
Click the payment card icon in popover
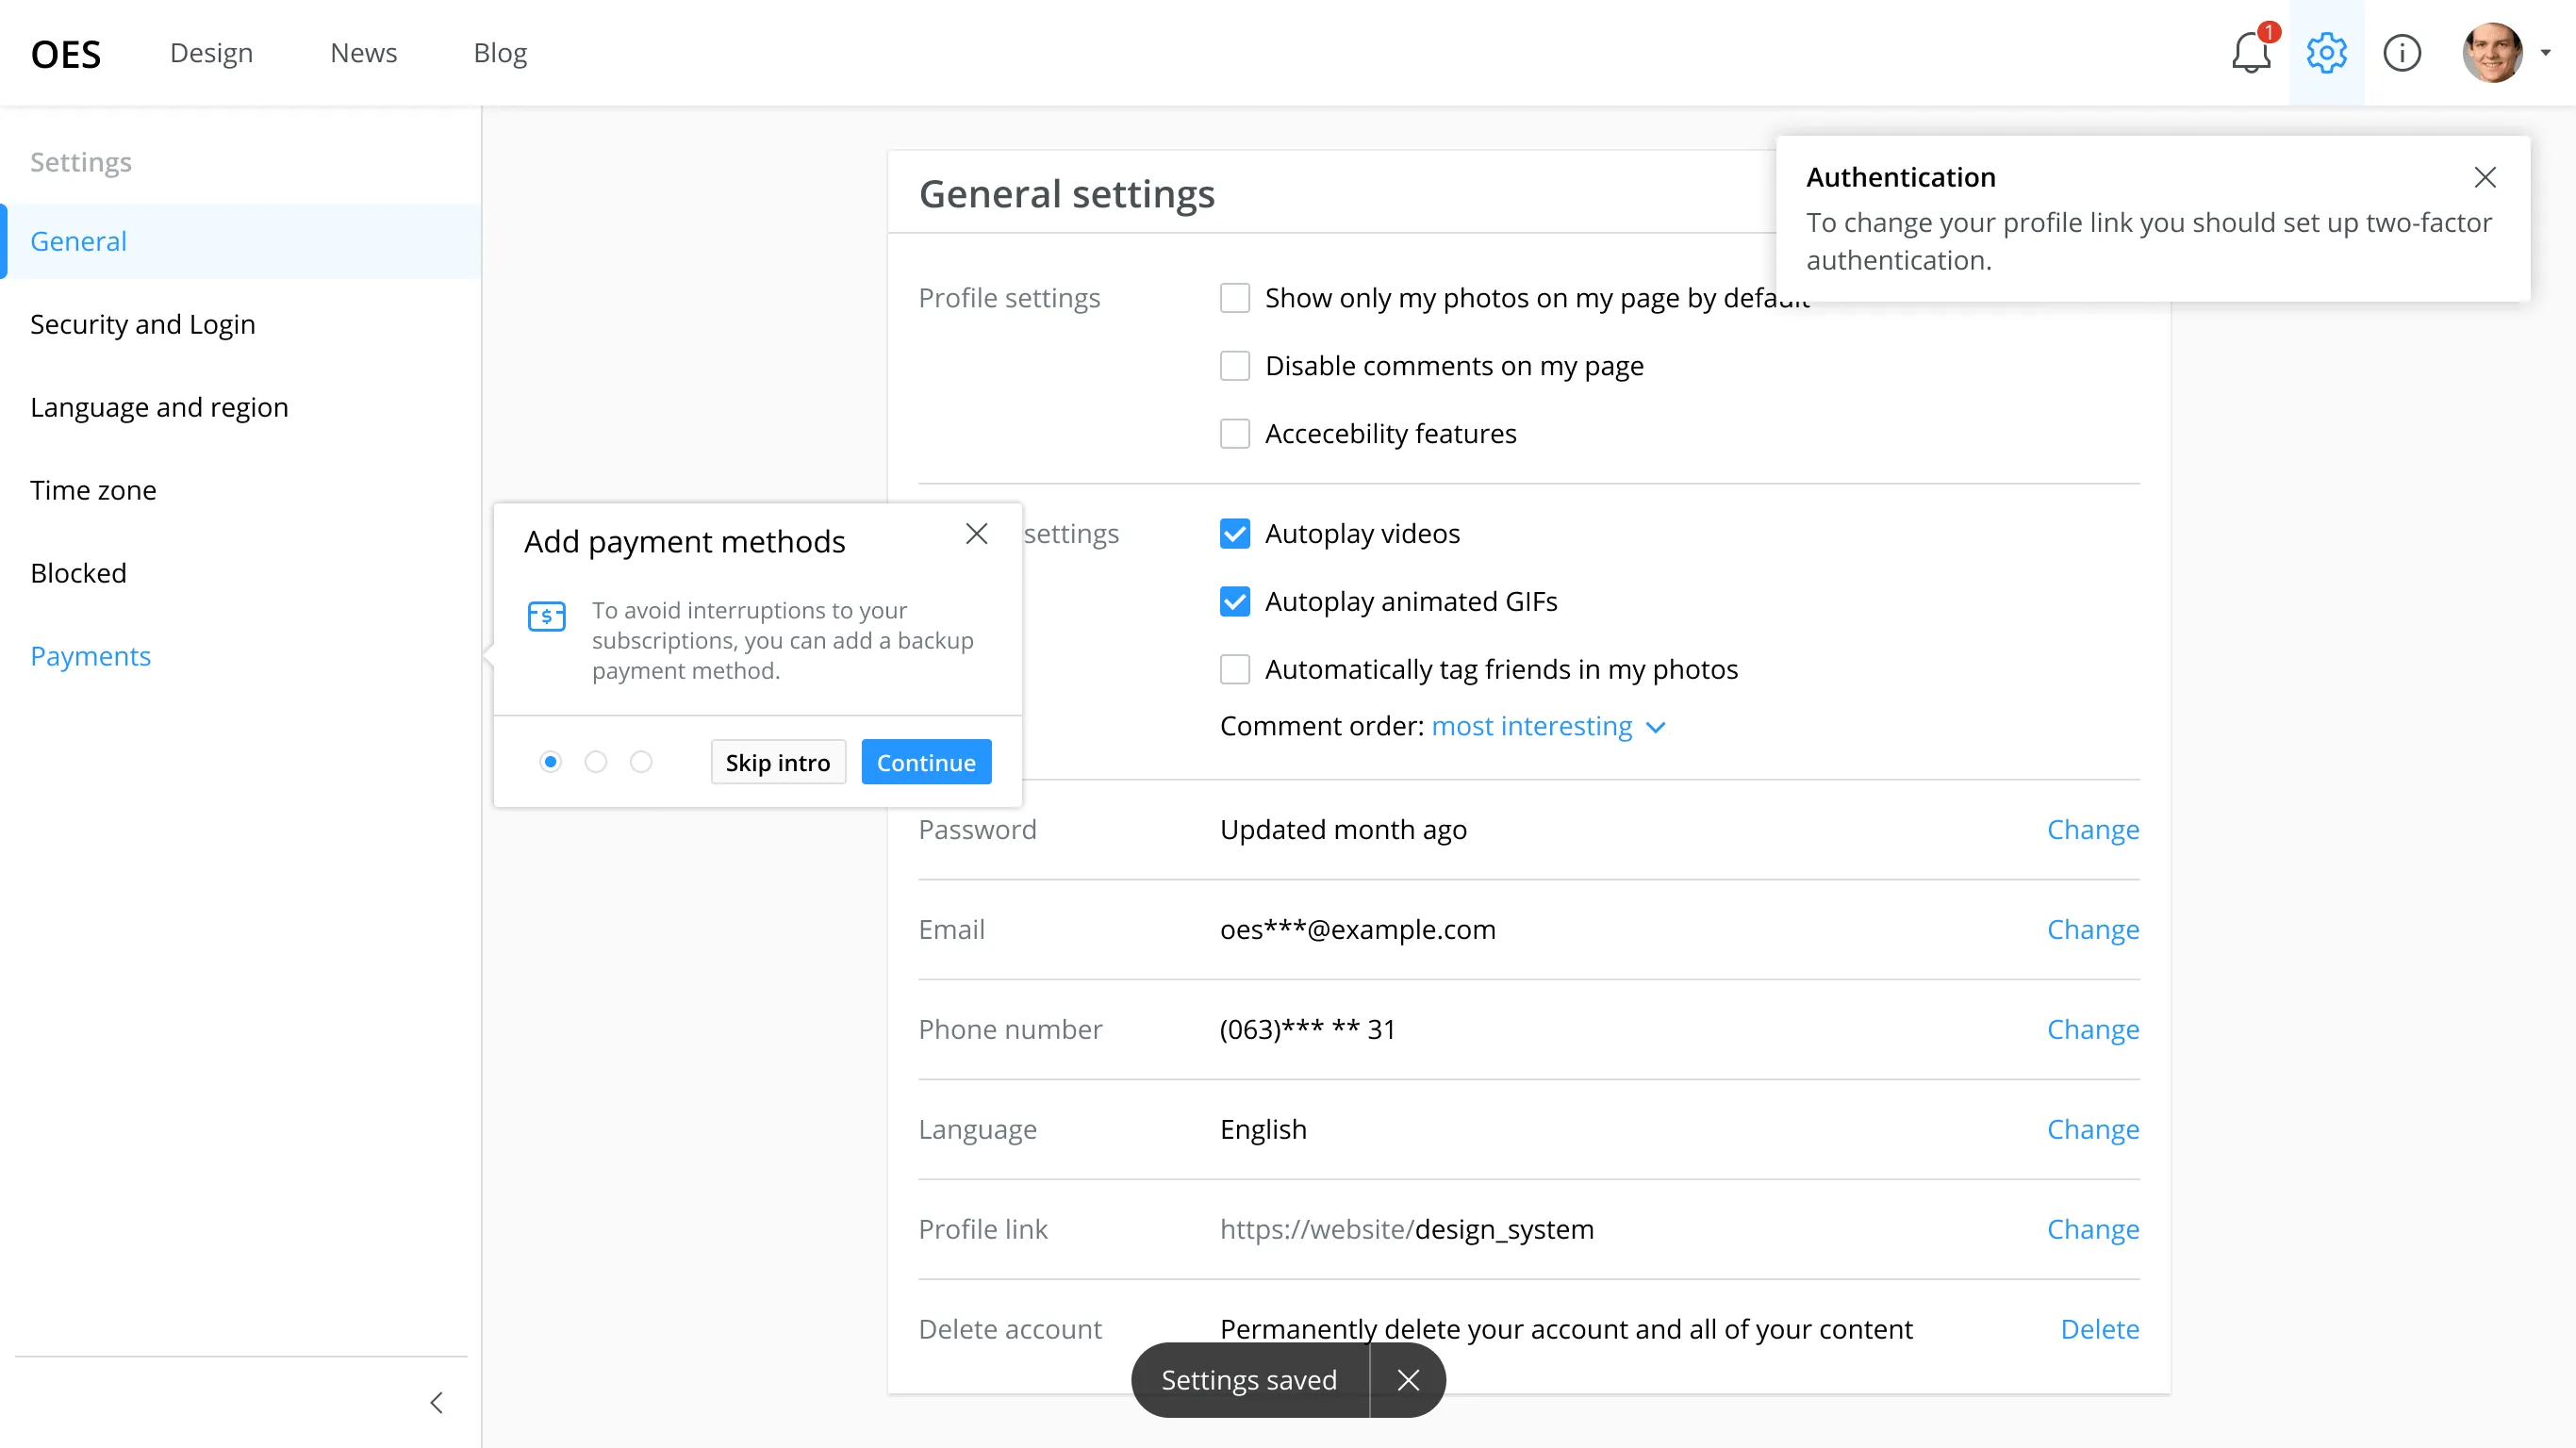click(546, 616)
